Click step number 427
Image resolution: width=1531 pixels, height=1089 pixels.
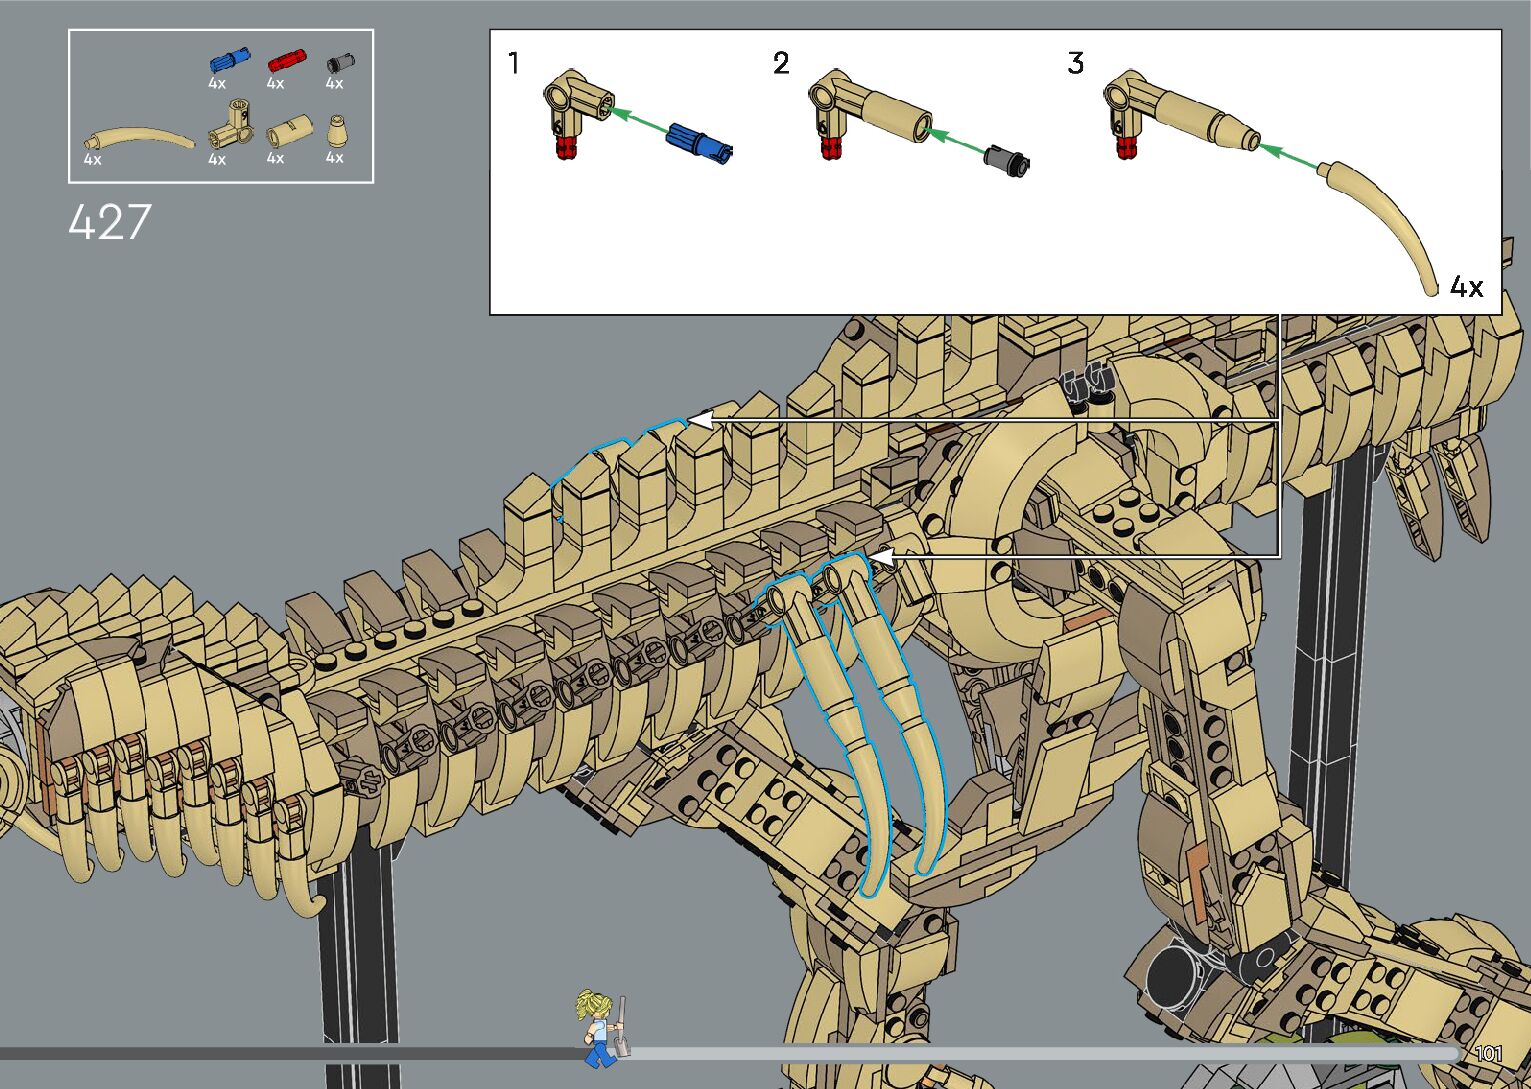[110, 222]
